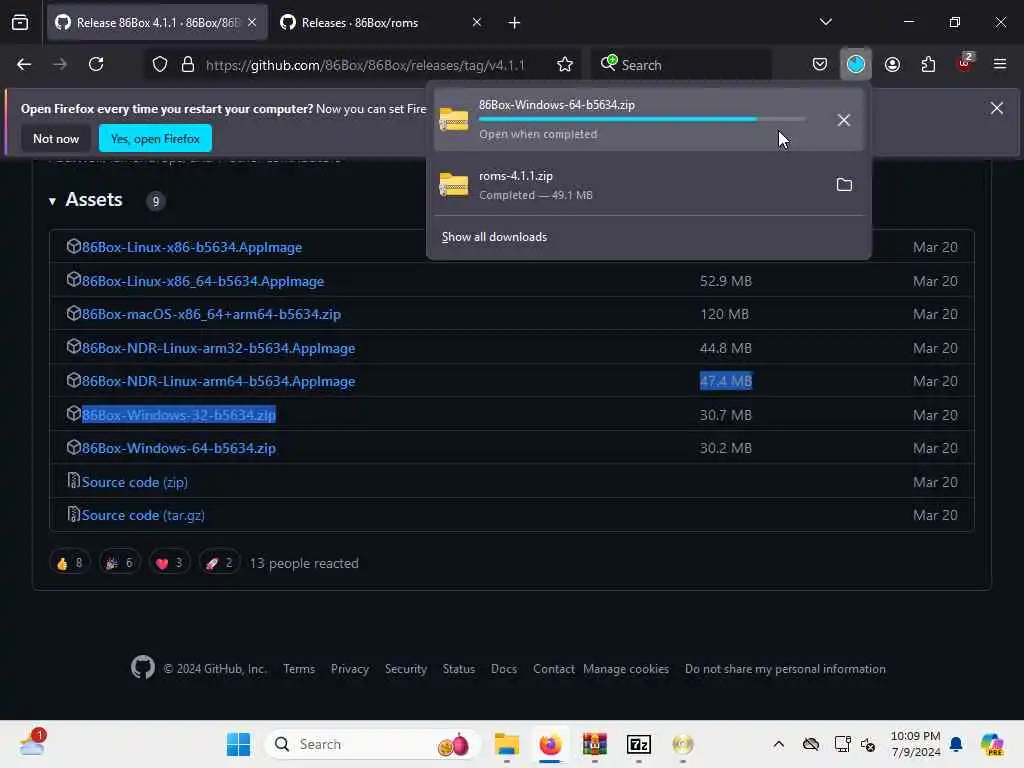
Task: Click the GitHub footer logo
Action: pos(142,667)
